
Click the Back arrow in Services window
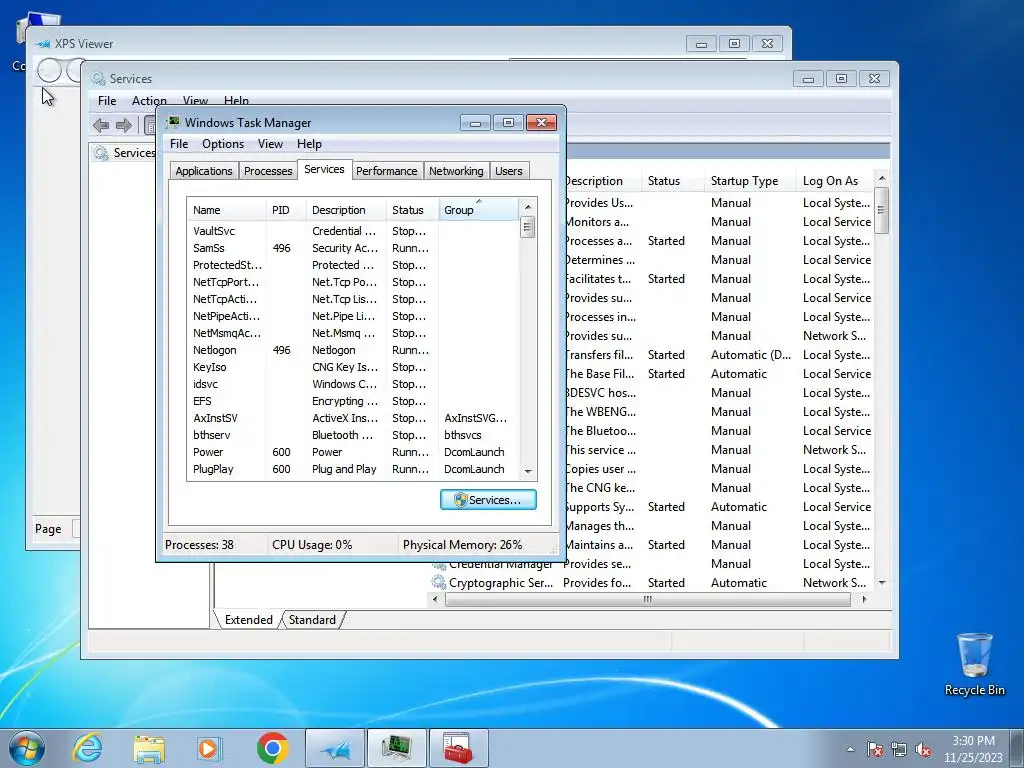(101, 125)
